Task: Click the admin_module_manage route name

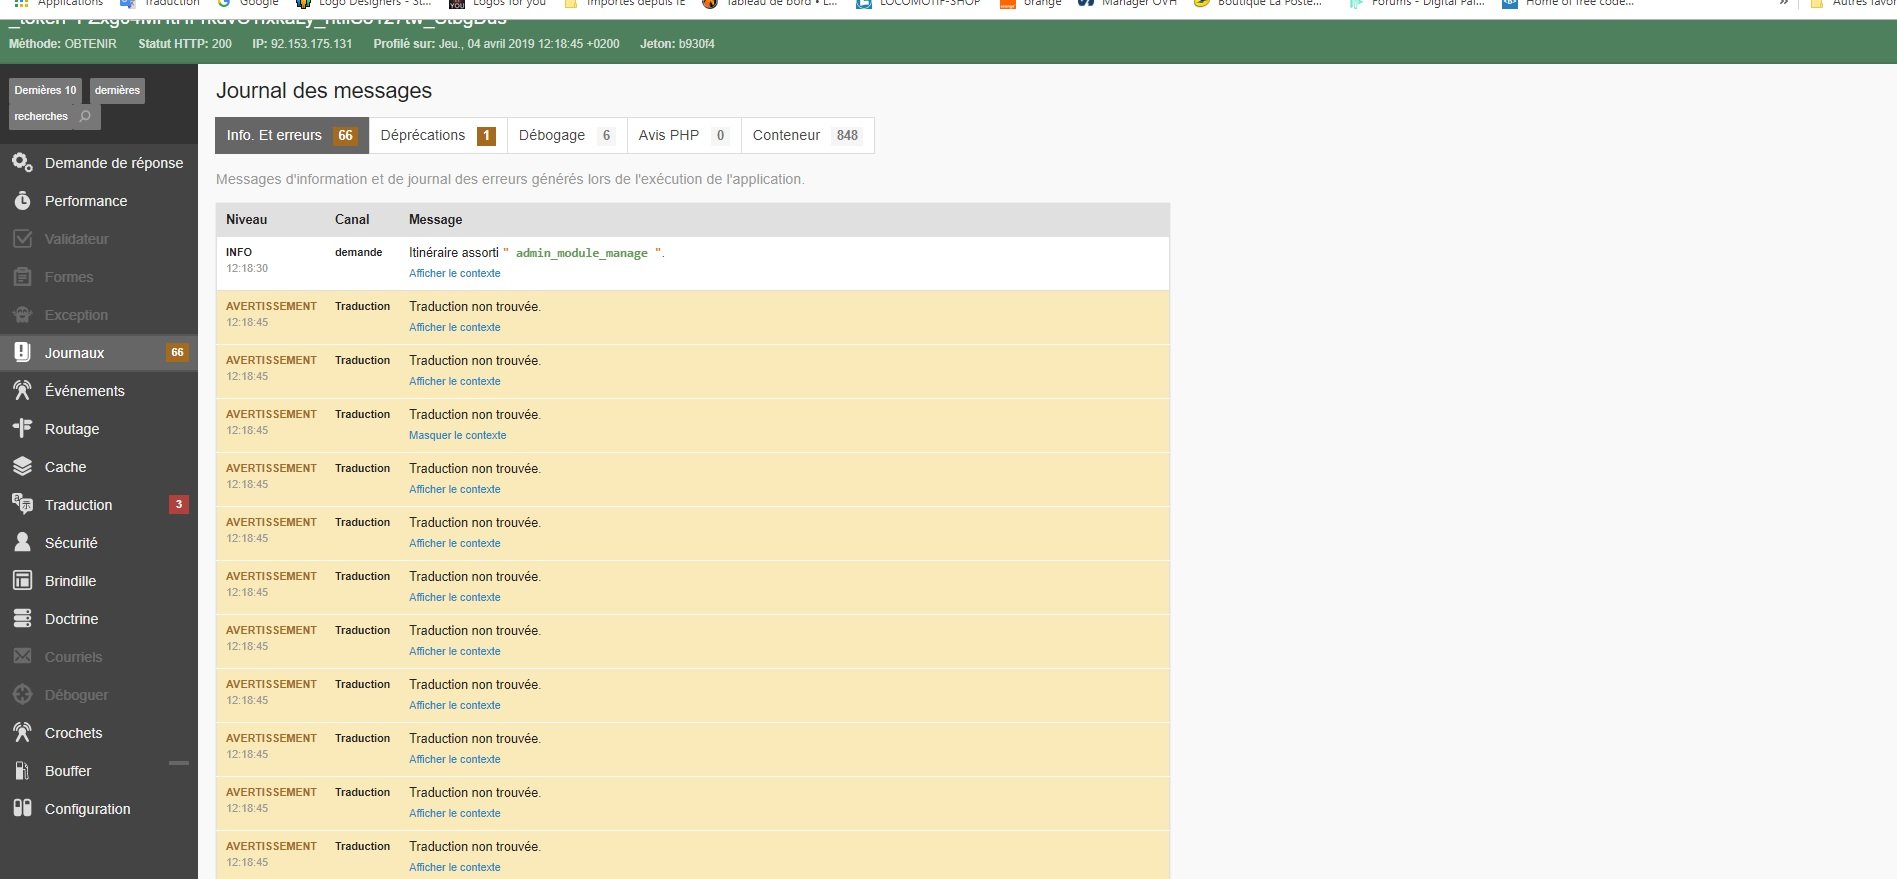Action: click(581, 253)
